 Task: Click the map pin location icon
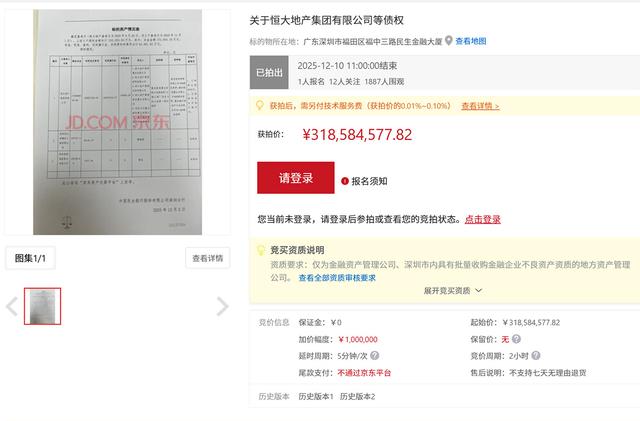[449, 40]
